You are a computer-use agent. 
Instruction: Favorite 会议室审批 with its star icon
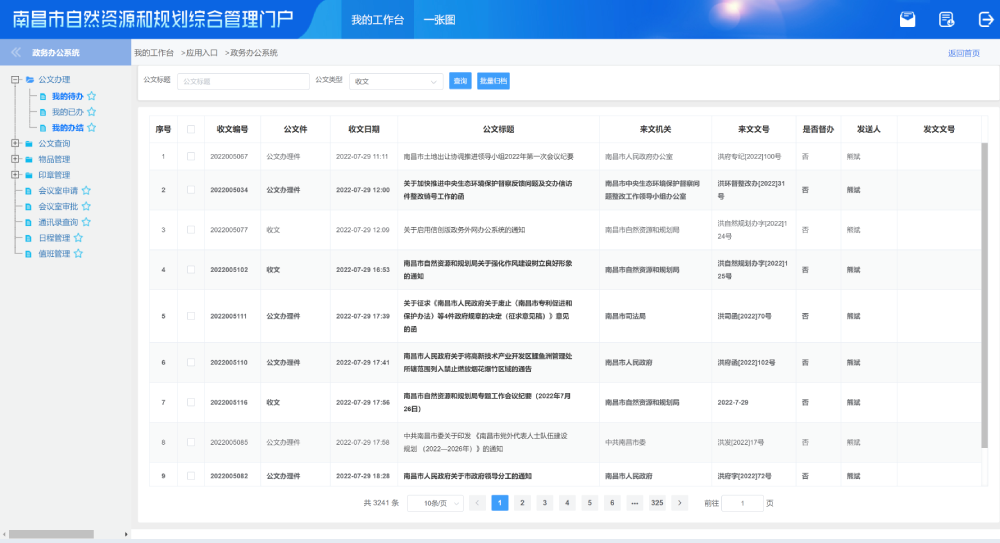click(x=86, y=207)
